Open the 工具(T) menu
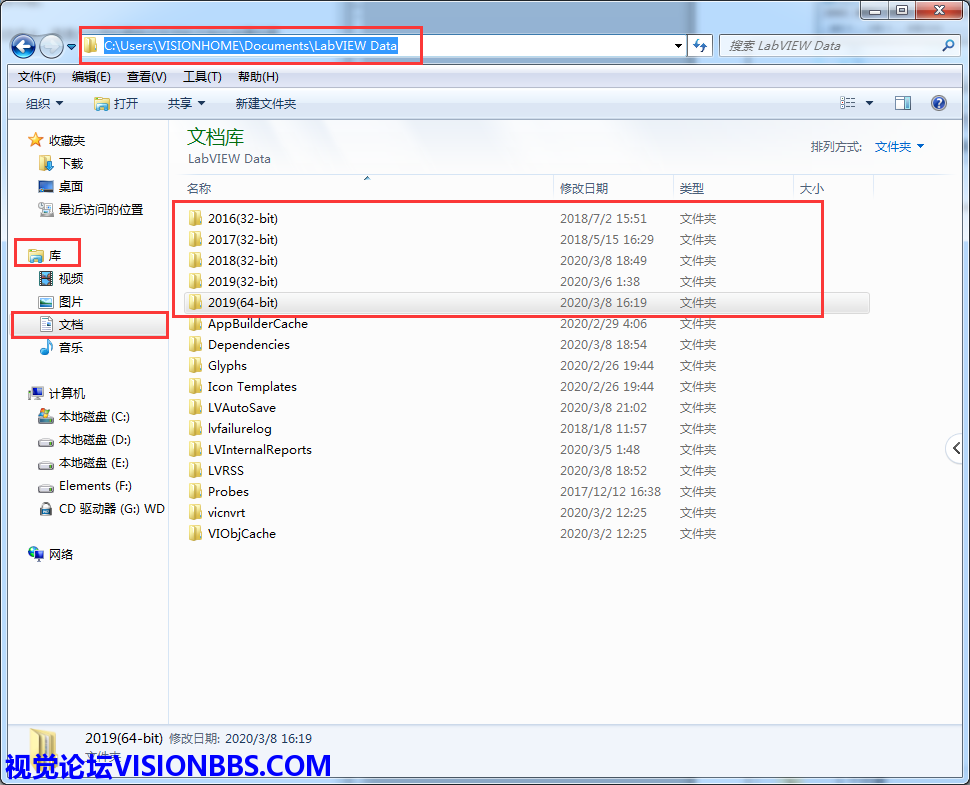Screen dimensions: 970x785 pyautogui.click(x=201, y=77)
